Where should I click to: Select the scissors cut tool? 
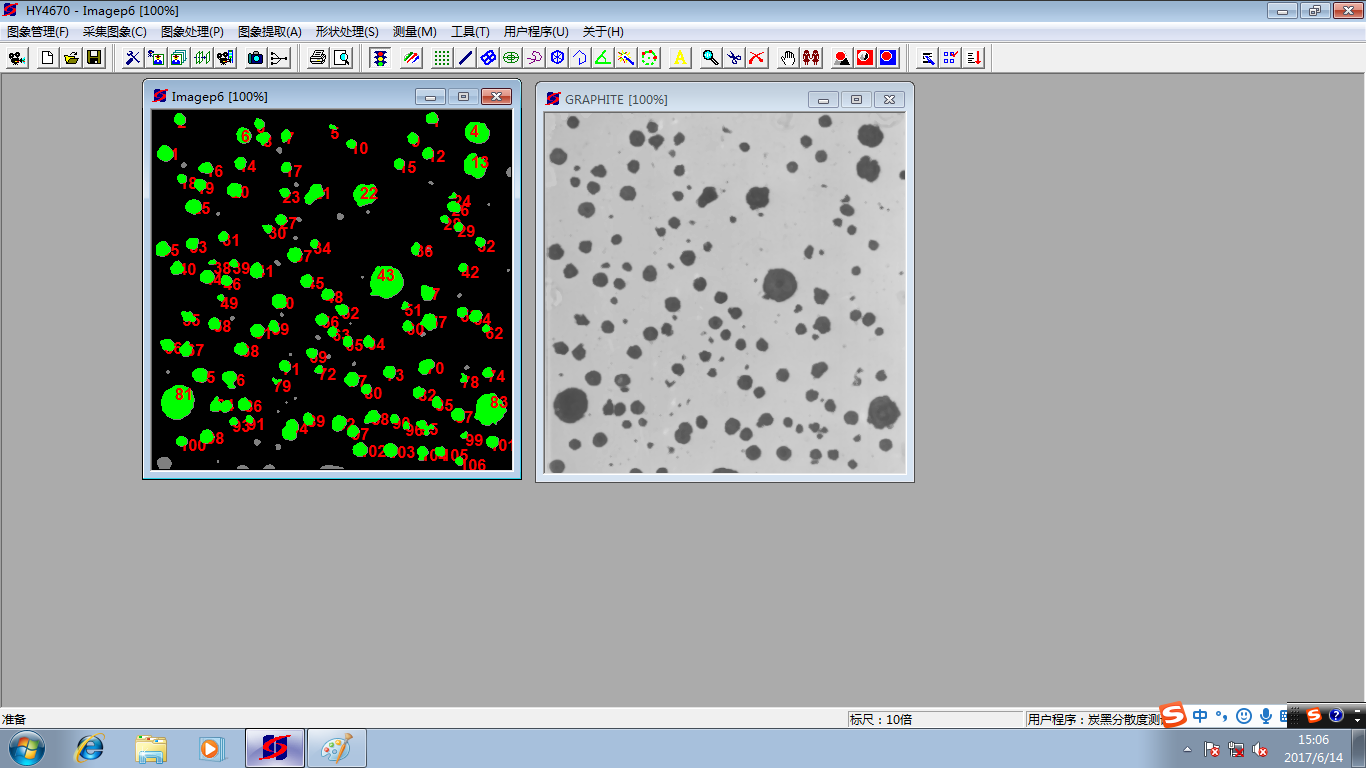(x=733, y=58)
